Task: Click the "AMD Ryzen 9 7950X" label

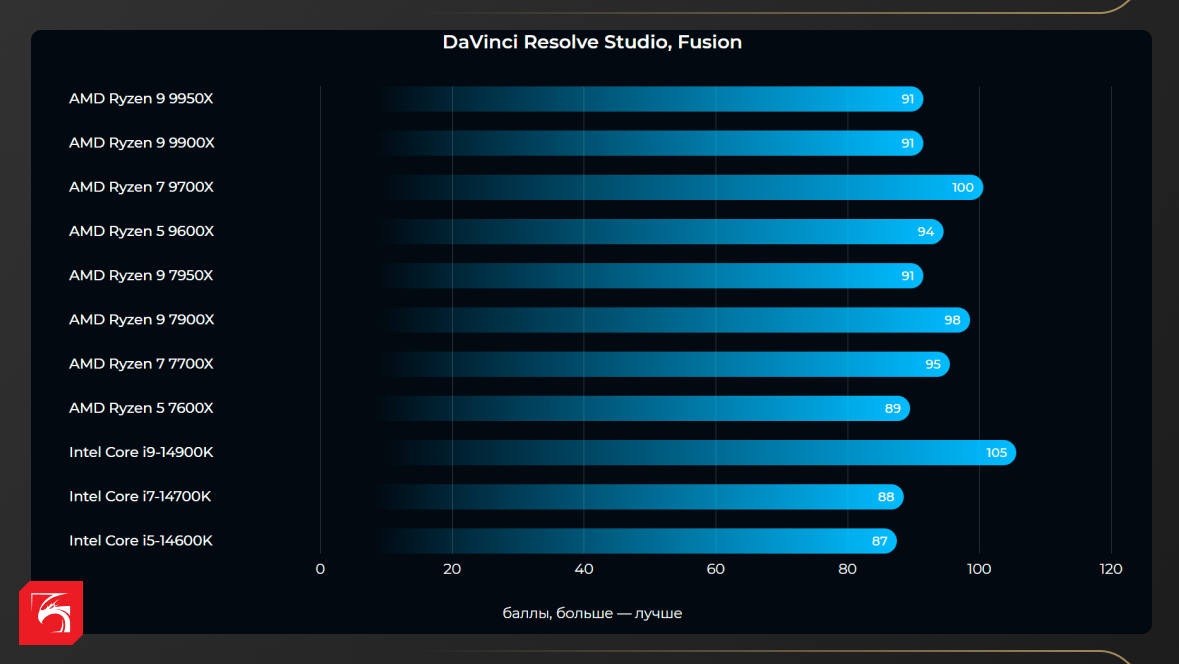Action: point(141,275)
